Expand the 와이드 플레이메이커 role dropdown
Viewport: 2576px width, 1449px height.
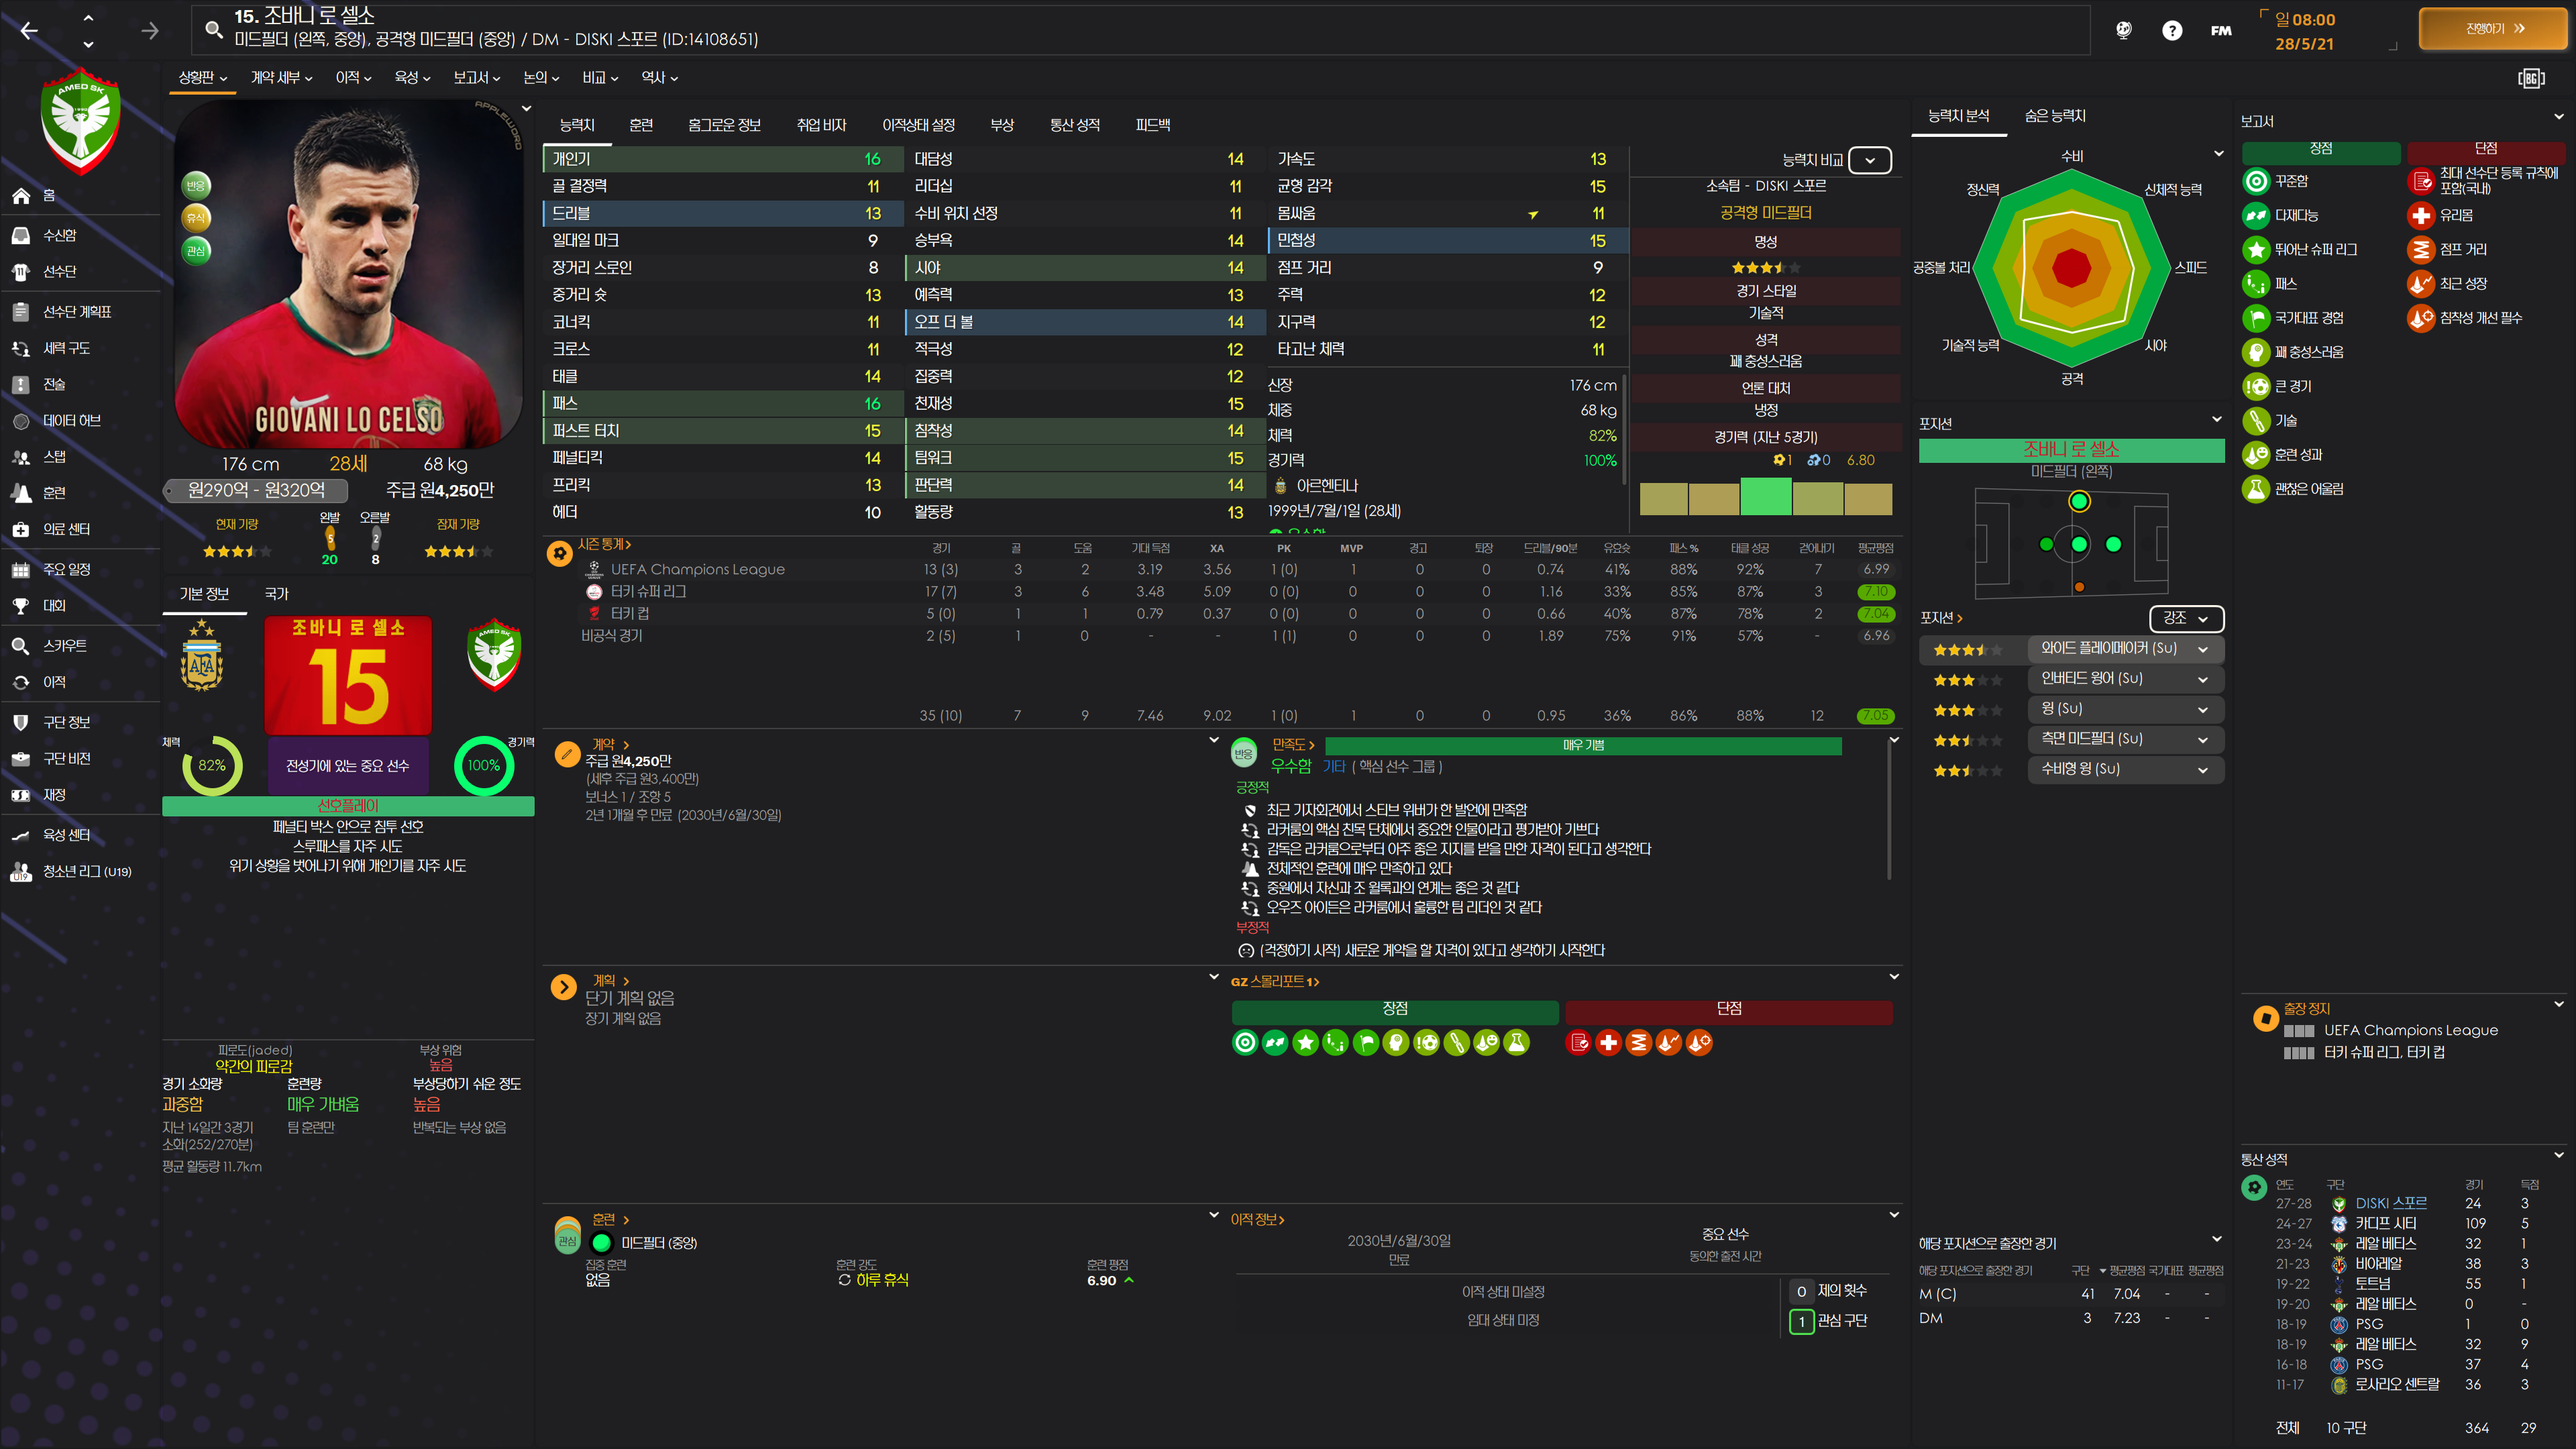point(2202,649)
